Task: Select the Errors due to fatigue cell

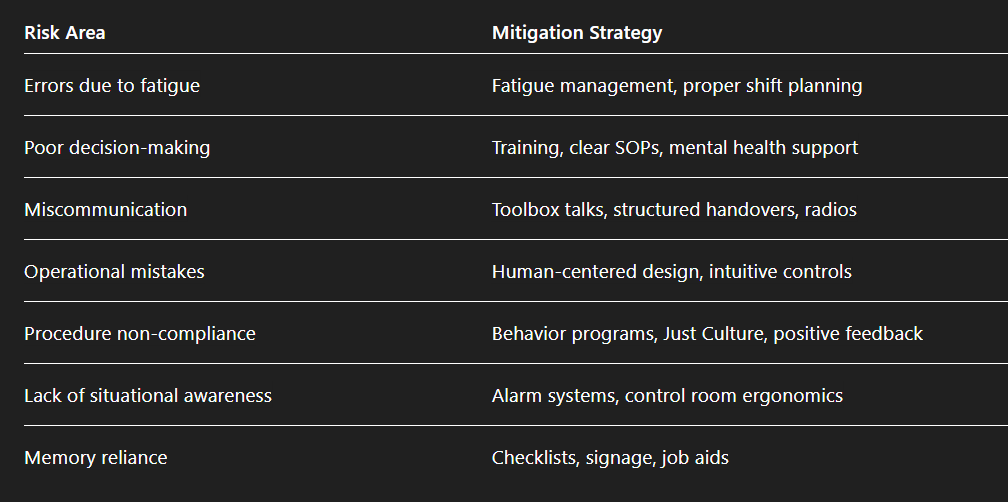Action: pos(112,86)
